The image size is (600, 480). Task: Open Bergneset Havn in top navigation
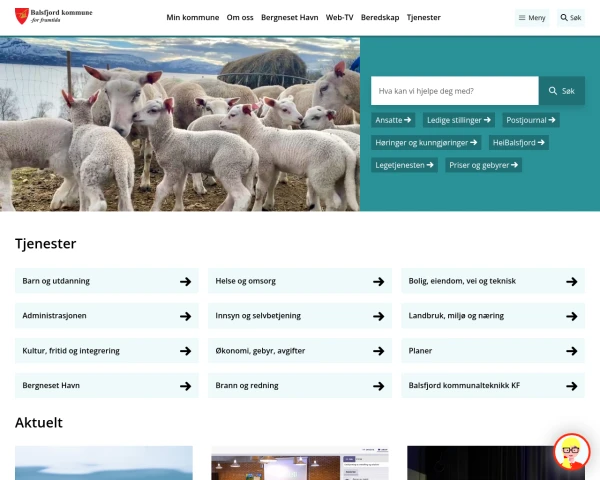289,18
